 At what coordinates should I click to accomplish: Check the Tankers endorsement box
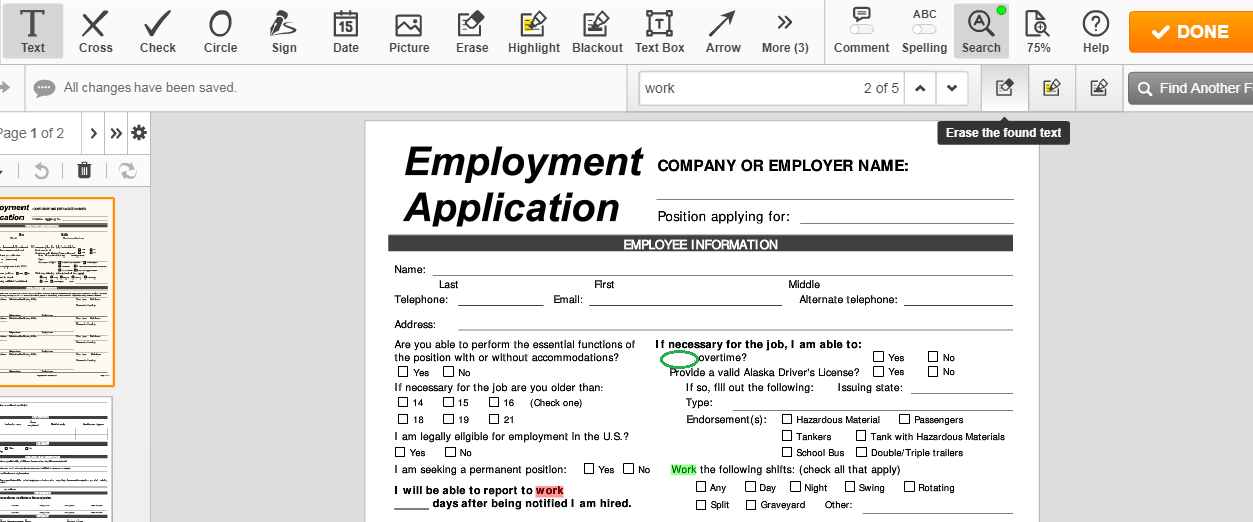point(787,436)
